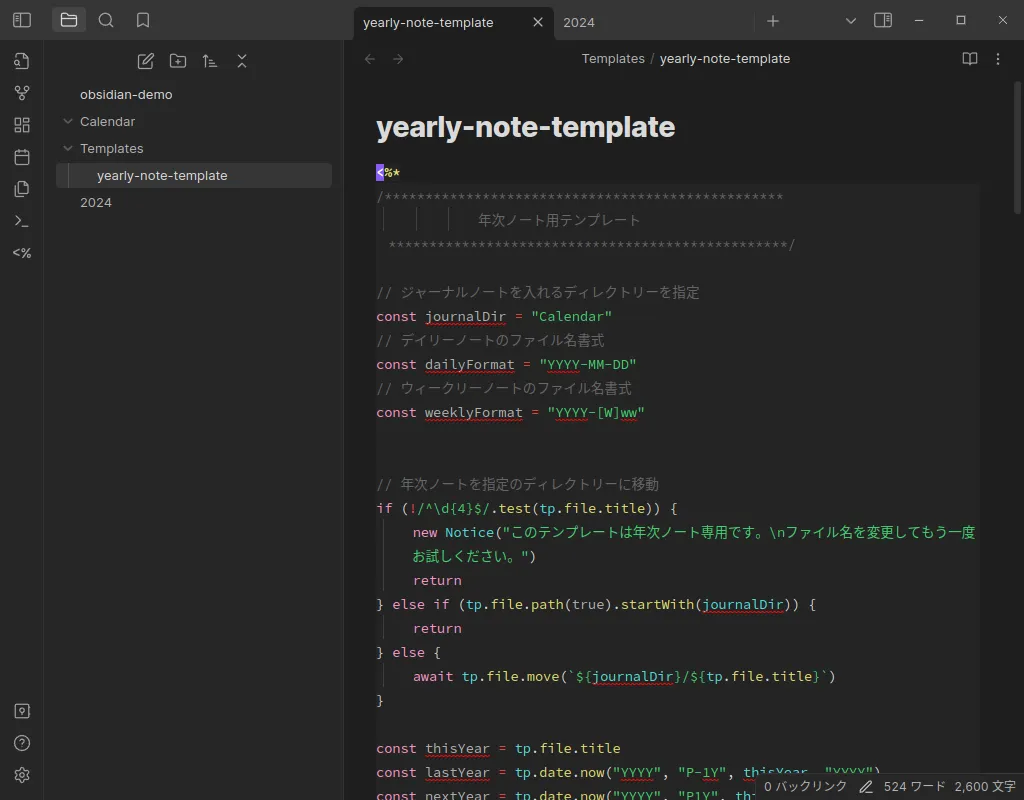The width and height of the screenshot is (1024, 800).
Task: Change the file sort order
Action: [210, 61]
